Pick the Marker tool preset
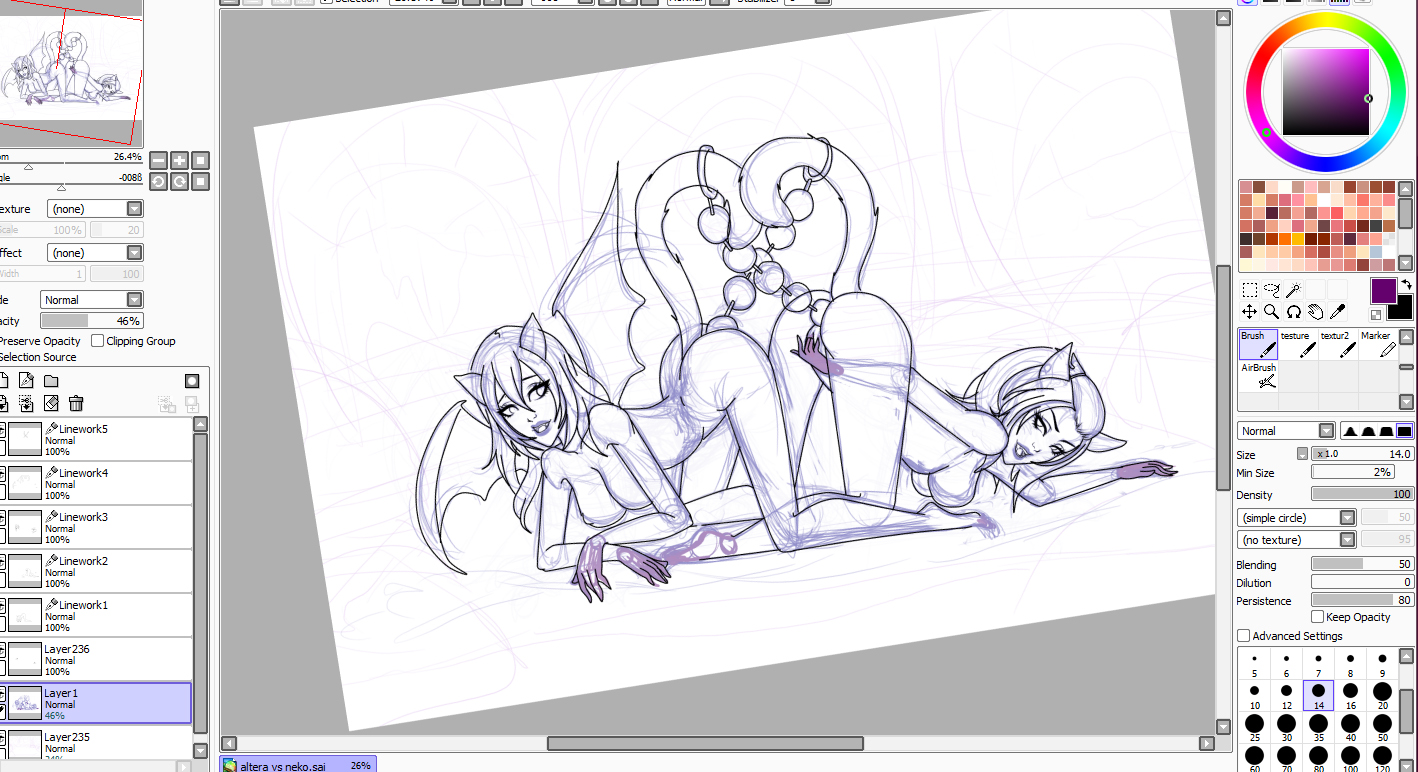The height and width of the screenshot is (772, 1418). [x=1378, y=343]
